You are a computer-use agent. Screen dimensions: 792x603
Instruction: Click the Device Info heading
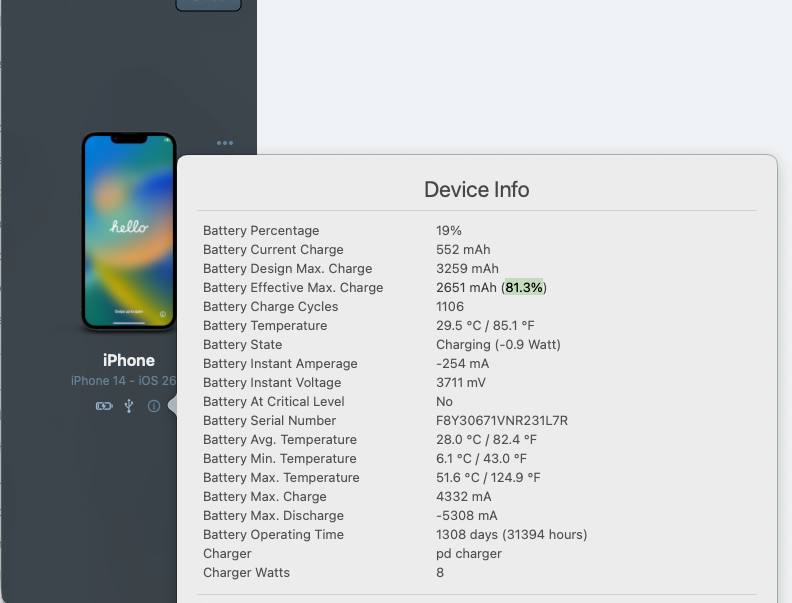(476, 190)
